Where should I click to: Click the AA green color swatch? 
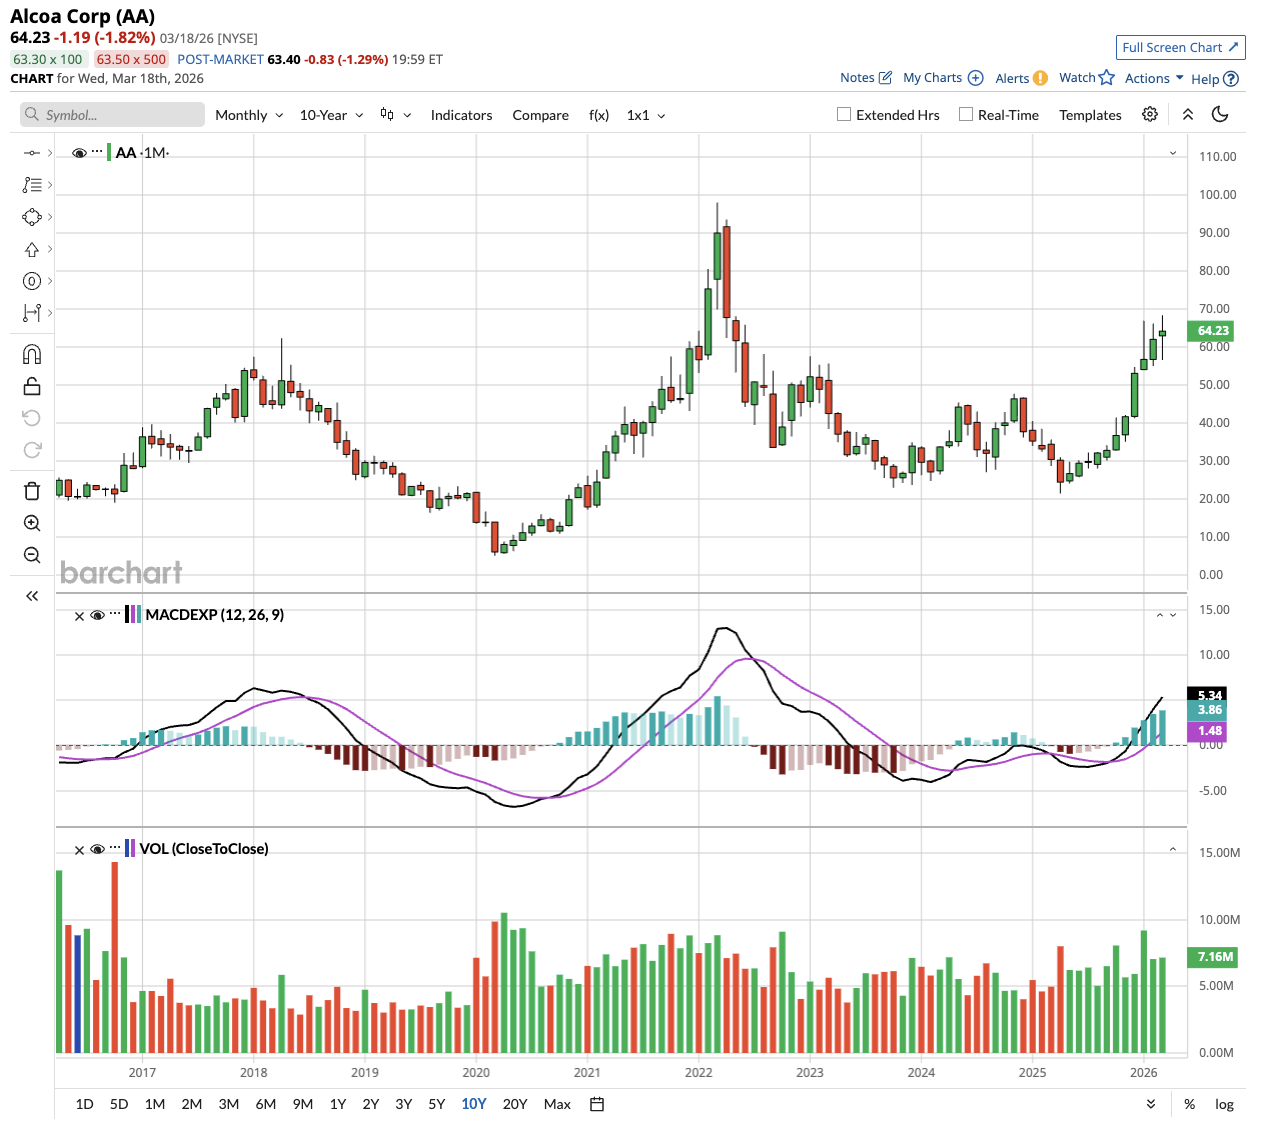109,152
